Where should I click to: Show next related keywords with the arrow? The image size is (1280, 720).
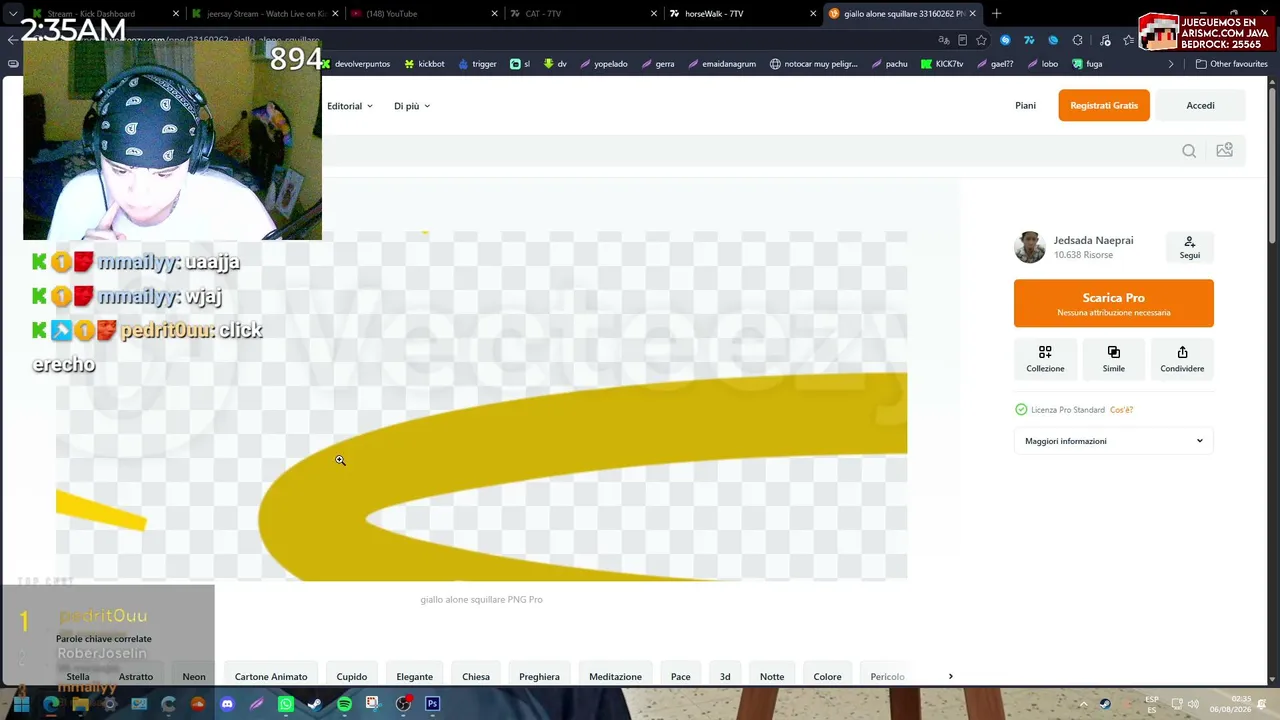click(x=950, y=677)
